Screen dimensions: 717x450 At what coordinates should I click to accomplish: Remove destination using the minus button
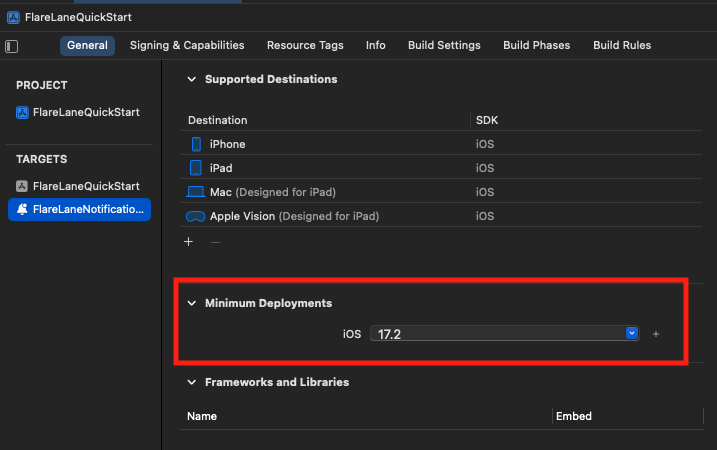pyautogui.click(x=214, y=242)
